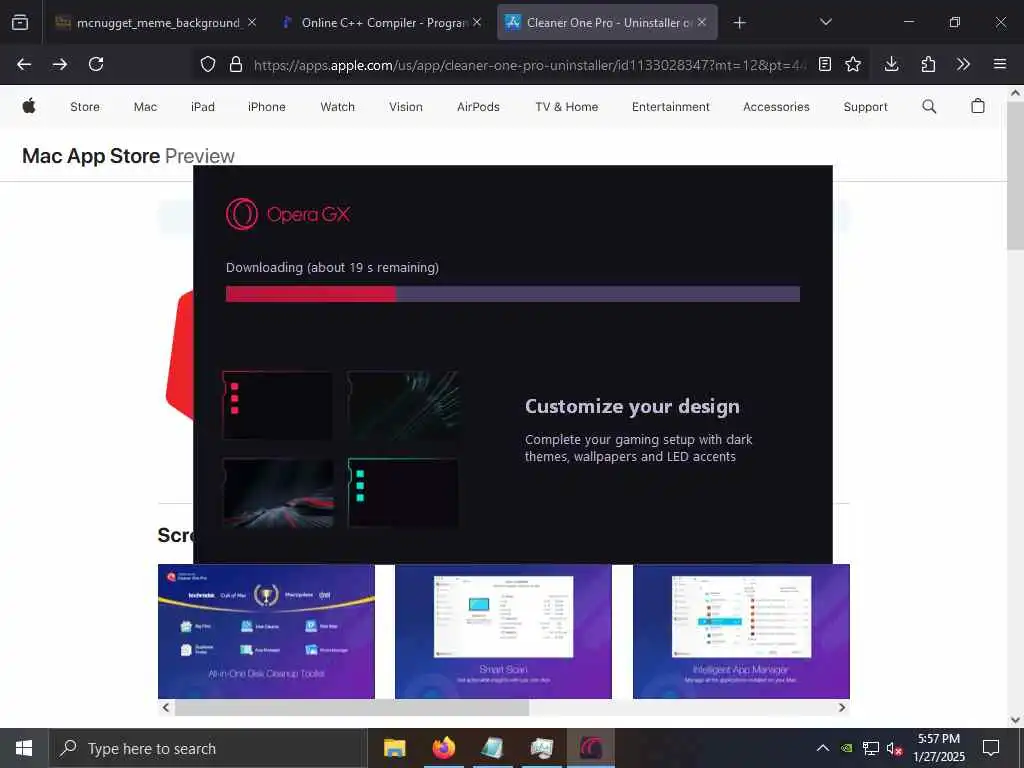Toggle reader view icon in address bar

point(825,64)
